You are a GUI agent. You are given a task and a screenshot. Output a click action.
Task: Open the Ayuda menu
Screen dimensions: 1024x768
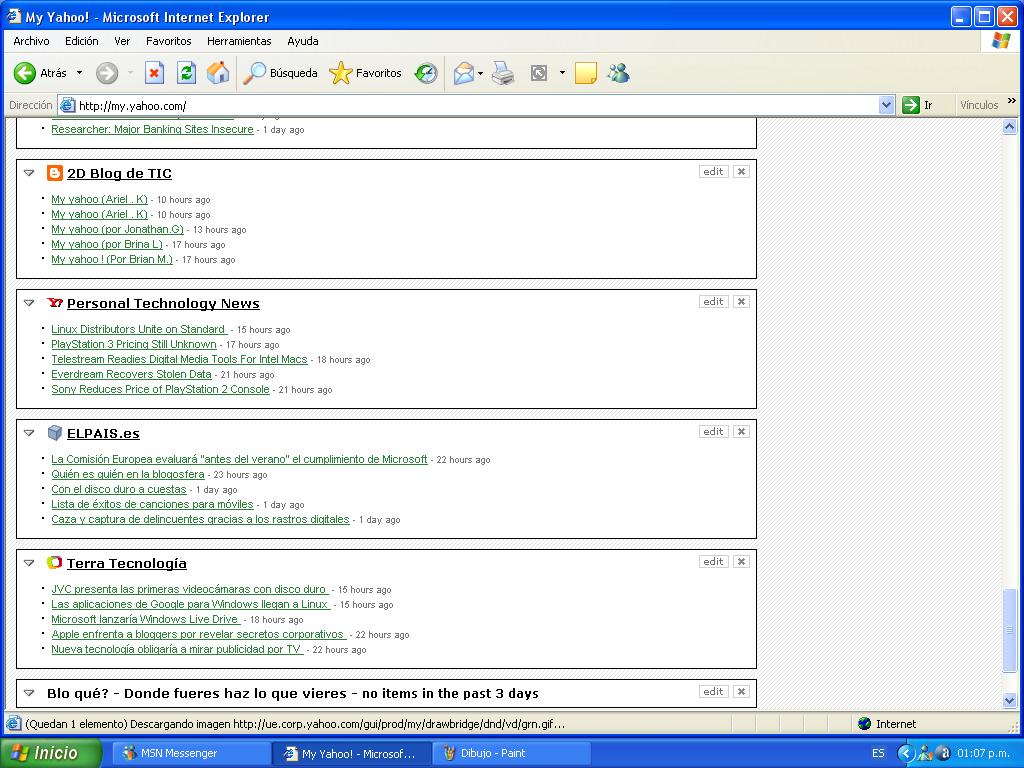coord(303,41)
